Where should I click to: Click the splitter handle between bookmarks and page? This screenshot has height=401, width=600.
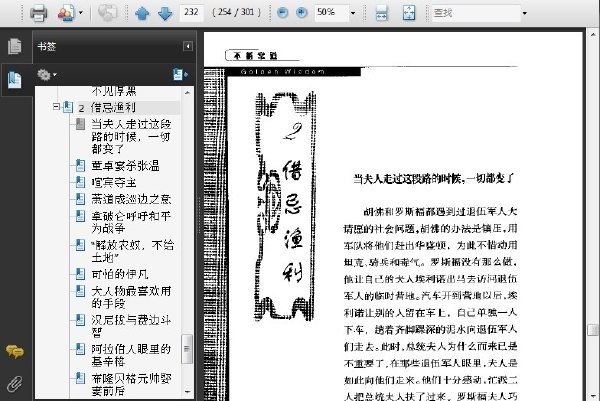tap(199, 215)
